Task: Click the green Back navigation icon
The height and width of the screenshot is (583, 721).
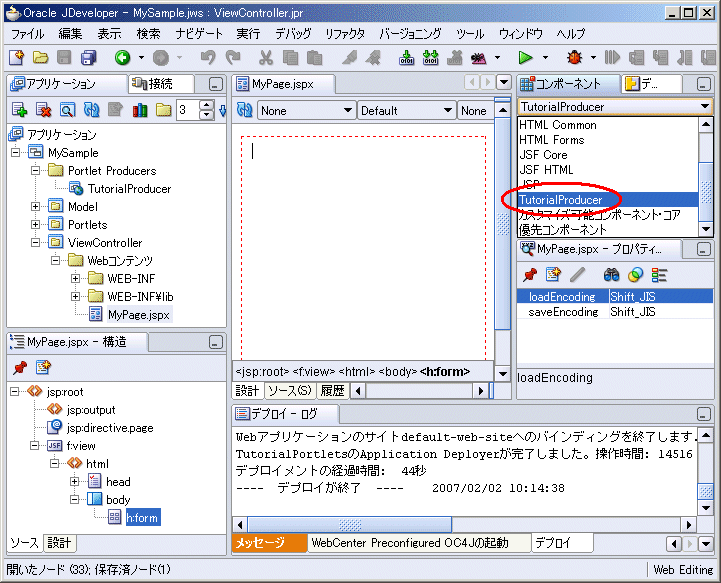Action: click(x=122, y=57)
